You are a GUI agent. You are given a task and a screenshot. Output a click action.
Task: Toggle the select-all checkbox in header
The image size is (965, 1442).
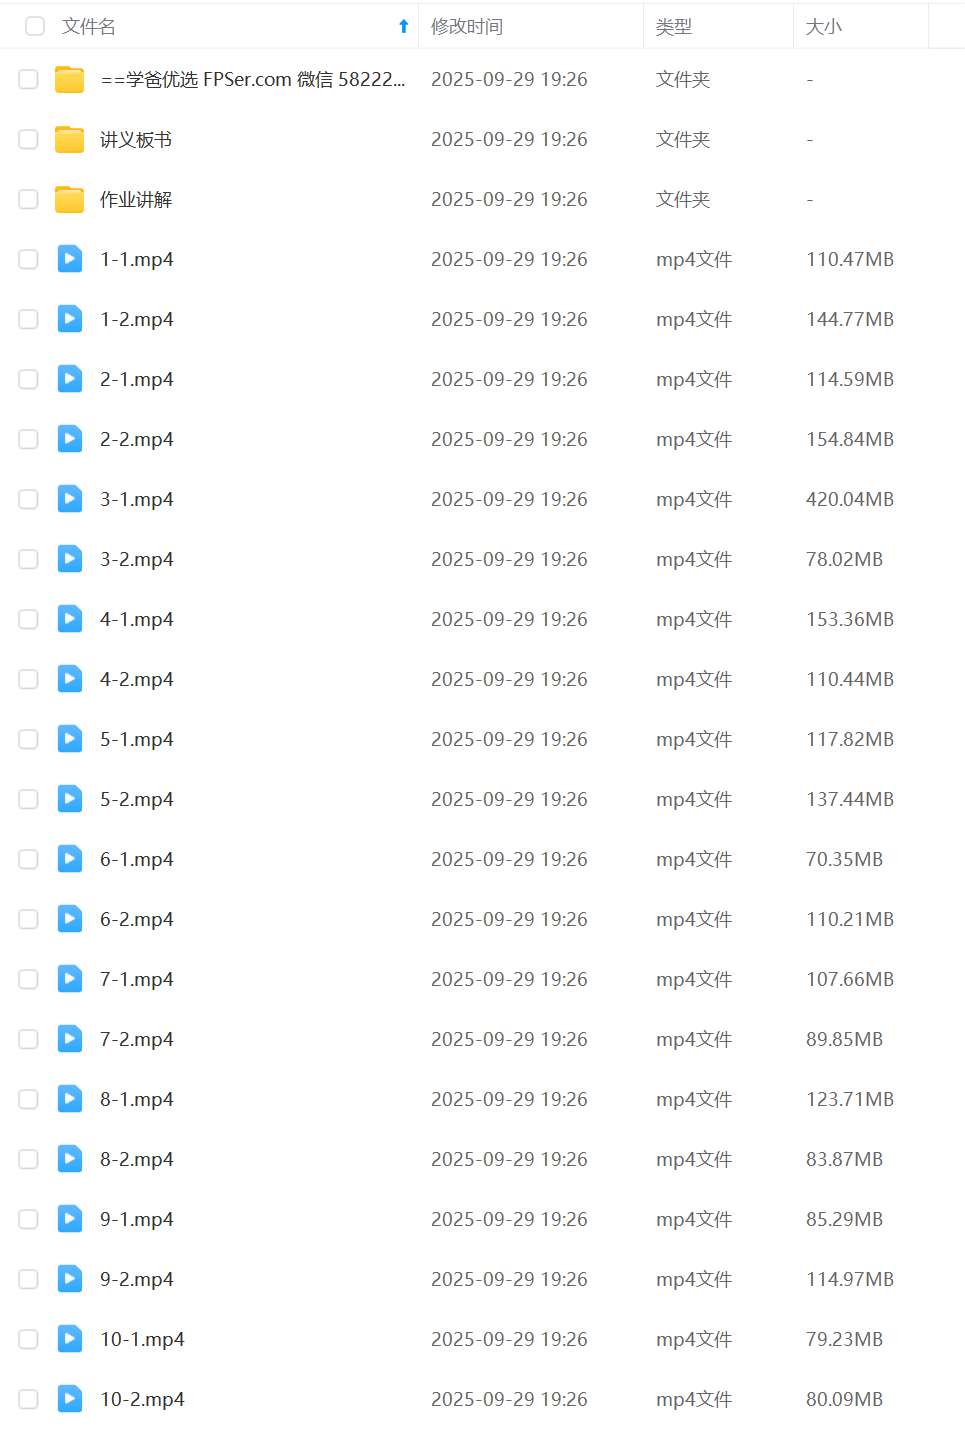click(35, 26)
